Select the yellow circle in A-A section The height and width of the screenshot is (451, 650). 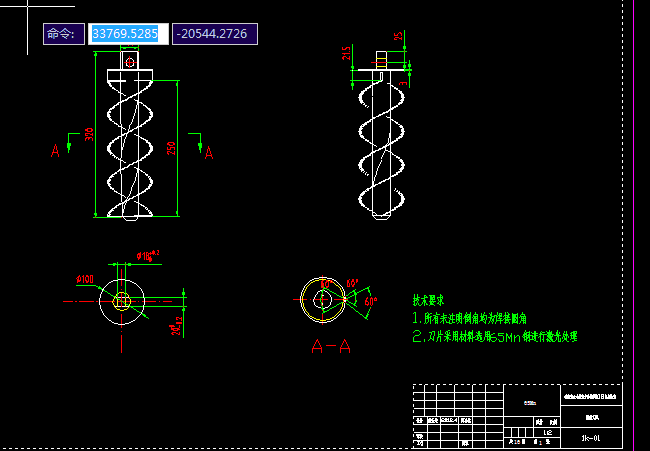pyautogui.click(x=323, y=300)
